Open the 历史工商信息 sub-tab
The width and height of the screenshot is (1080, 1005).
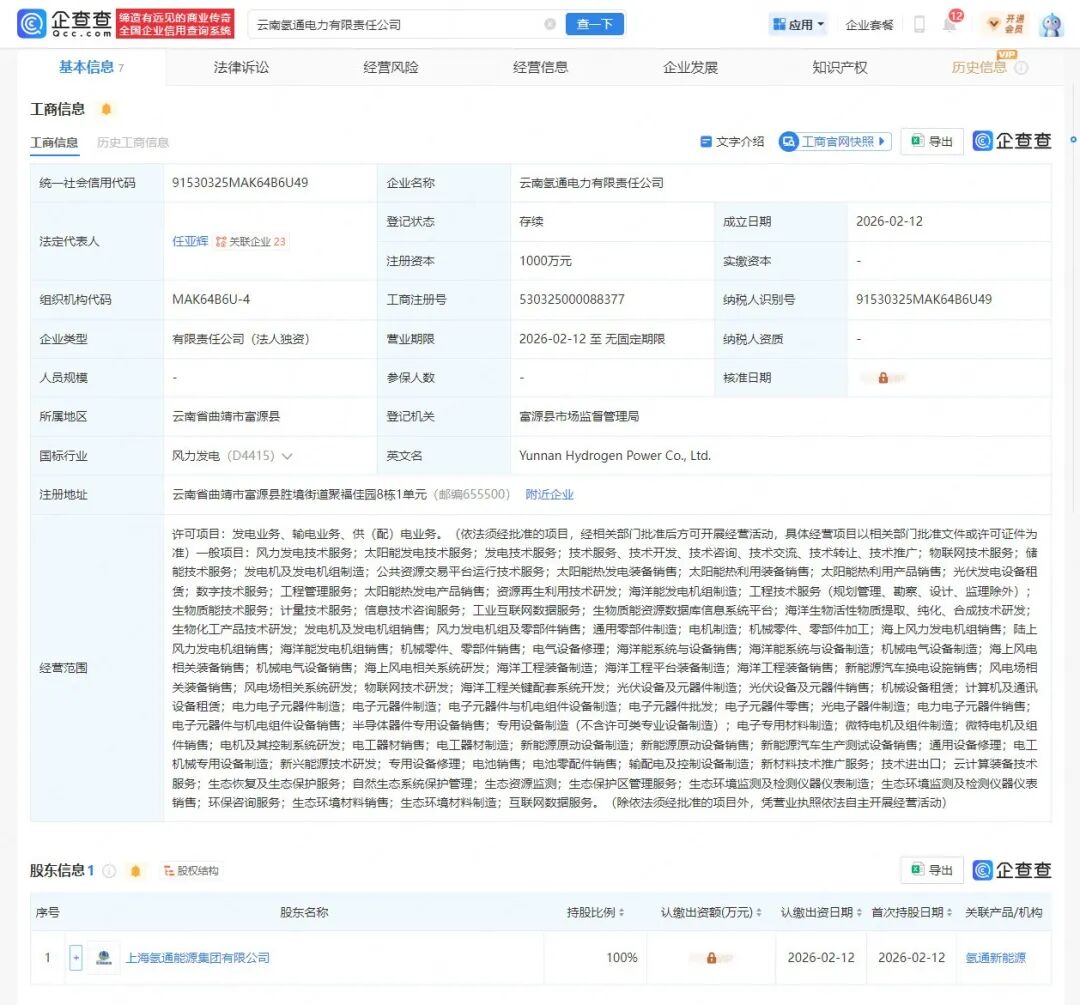click(x=133, y=143)
